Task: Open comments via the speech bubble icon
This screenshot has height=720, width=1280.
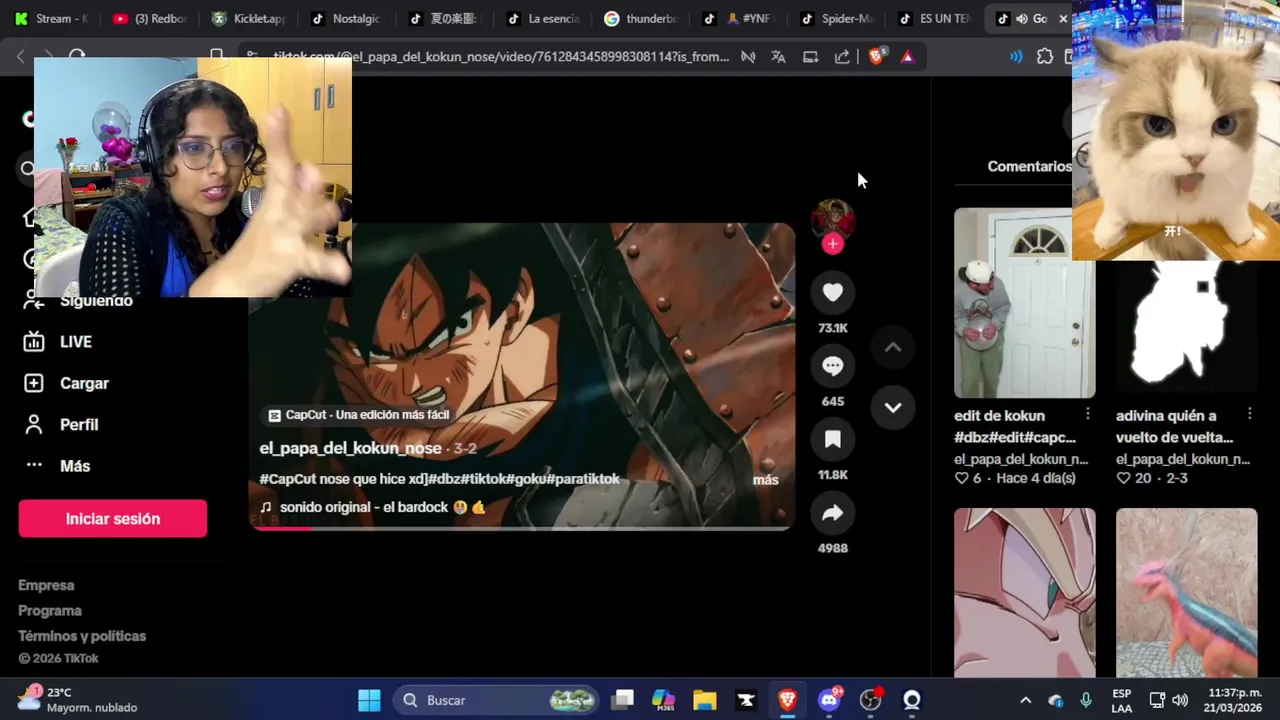Action: 833,366
